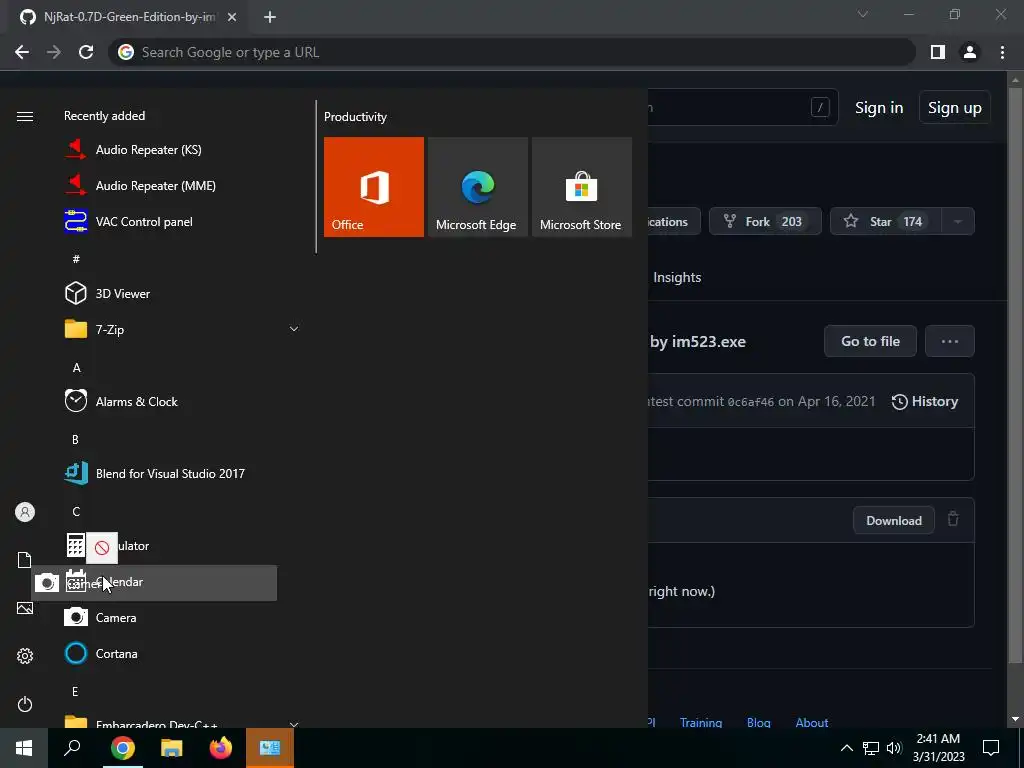Open the notification center icon
1024x768 pixels.
click(991, 748)
